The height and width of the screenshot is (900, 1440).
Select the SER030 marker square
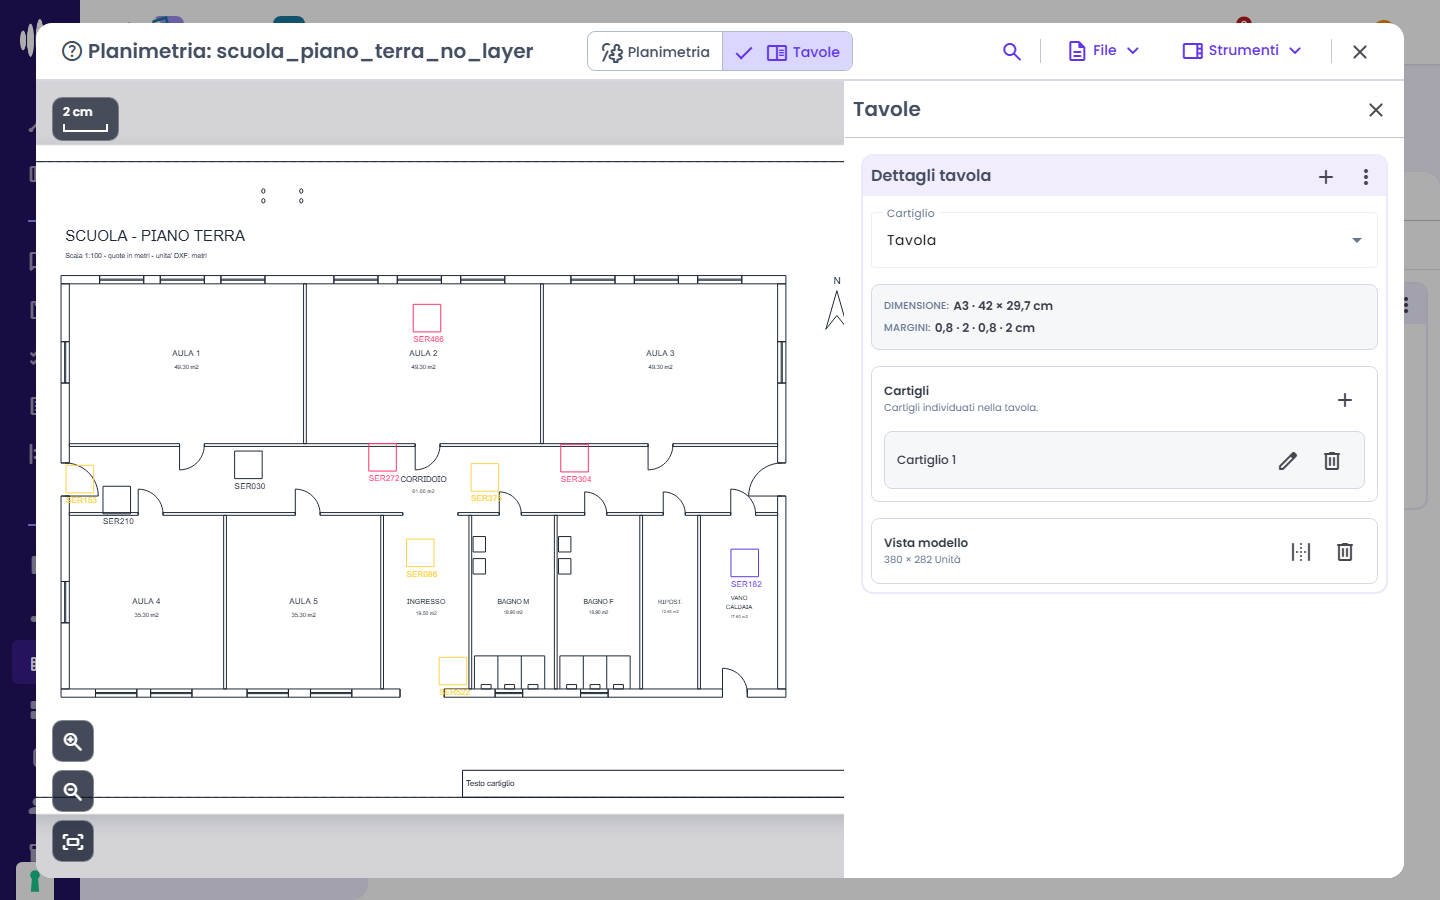click(x=248, y=465)
